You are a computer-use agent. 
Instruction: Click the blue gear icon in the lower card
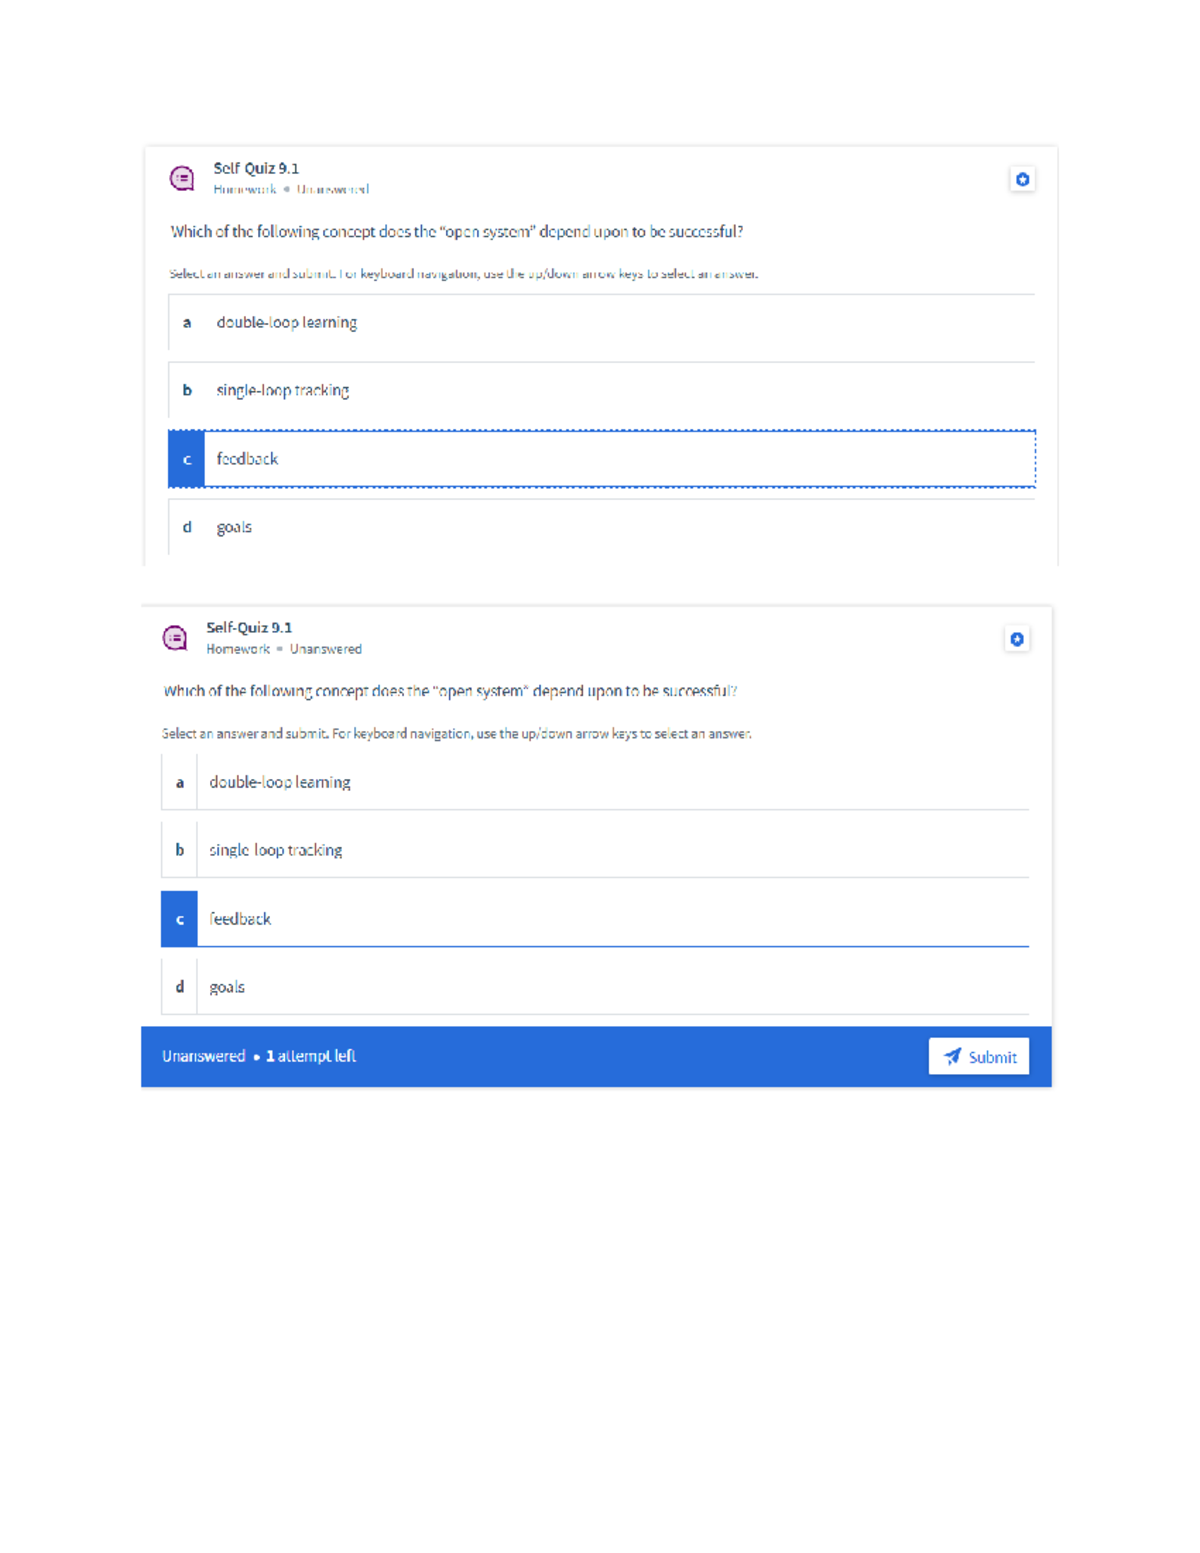[1017, 640]
